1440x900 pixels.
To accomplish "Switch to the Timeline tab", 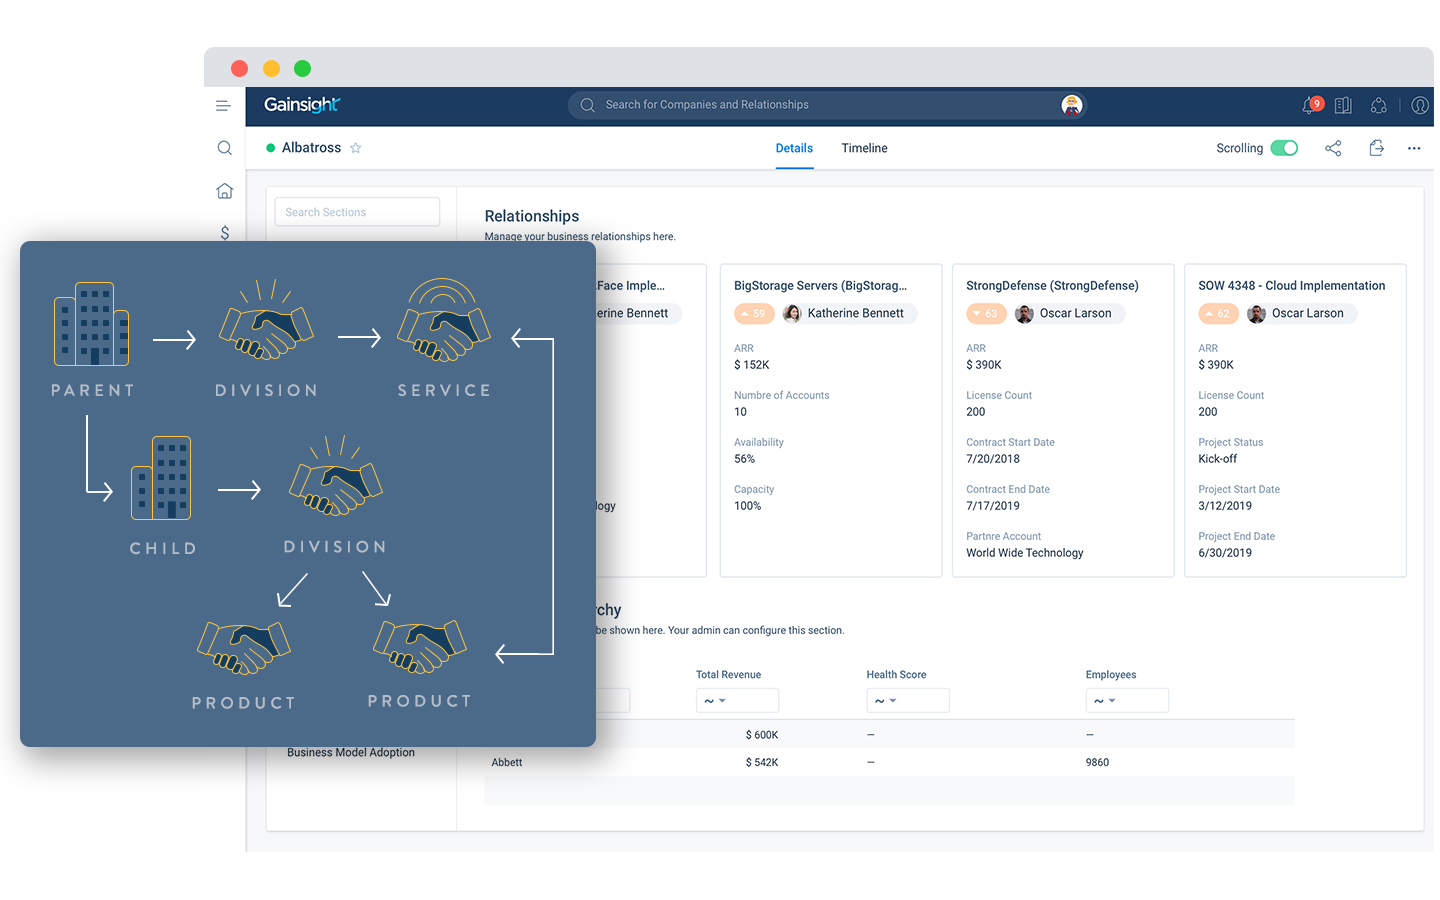I will point(864,148).
